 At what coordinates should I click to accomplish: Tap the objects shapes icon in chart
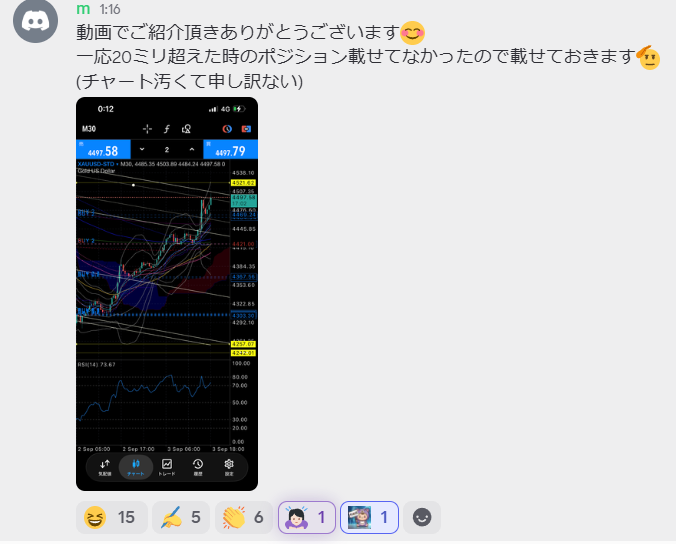pyautogui.click(x=186, y=129)
